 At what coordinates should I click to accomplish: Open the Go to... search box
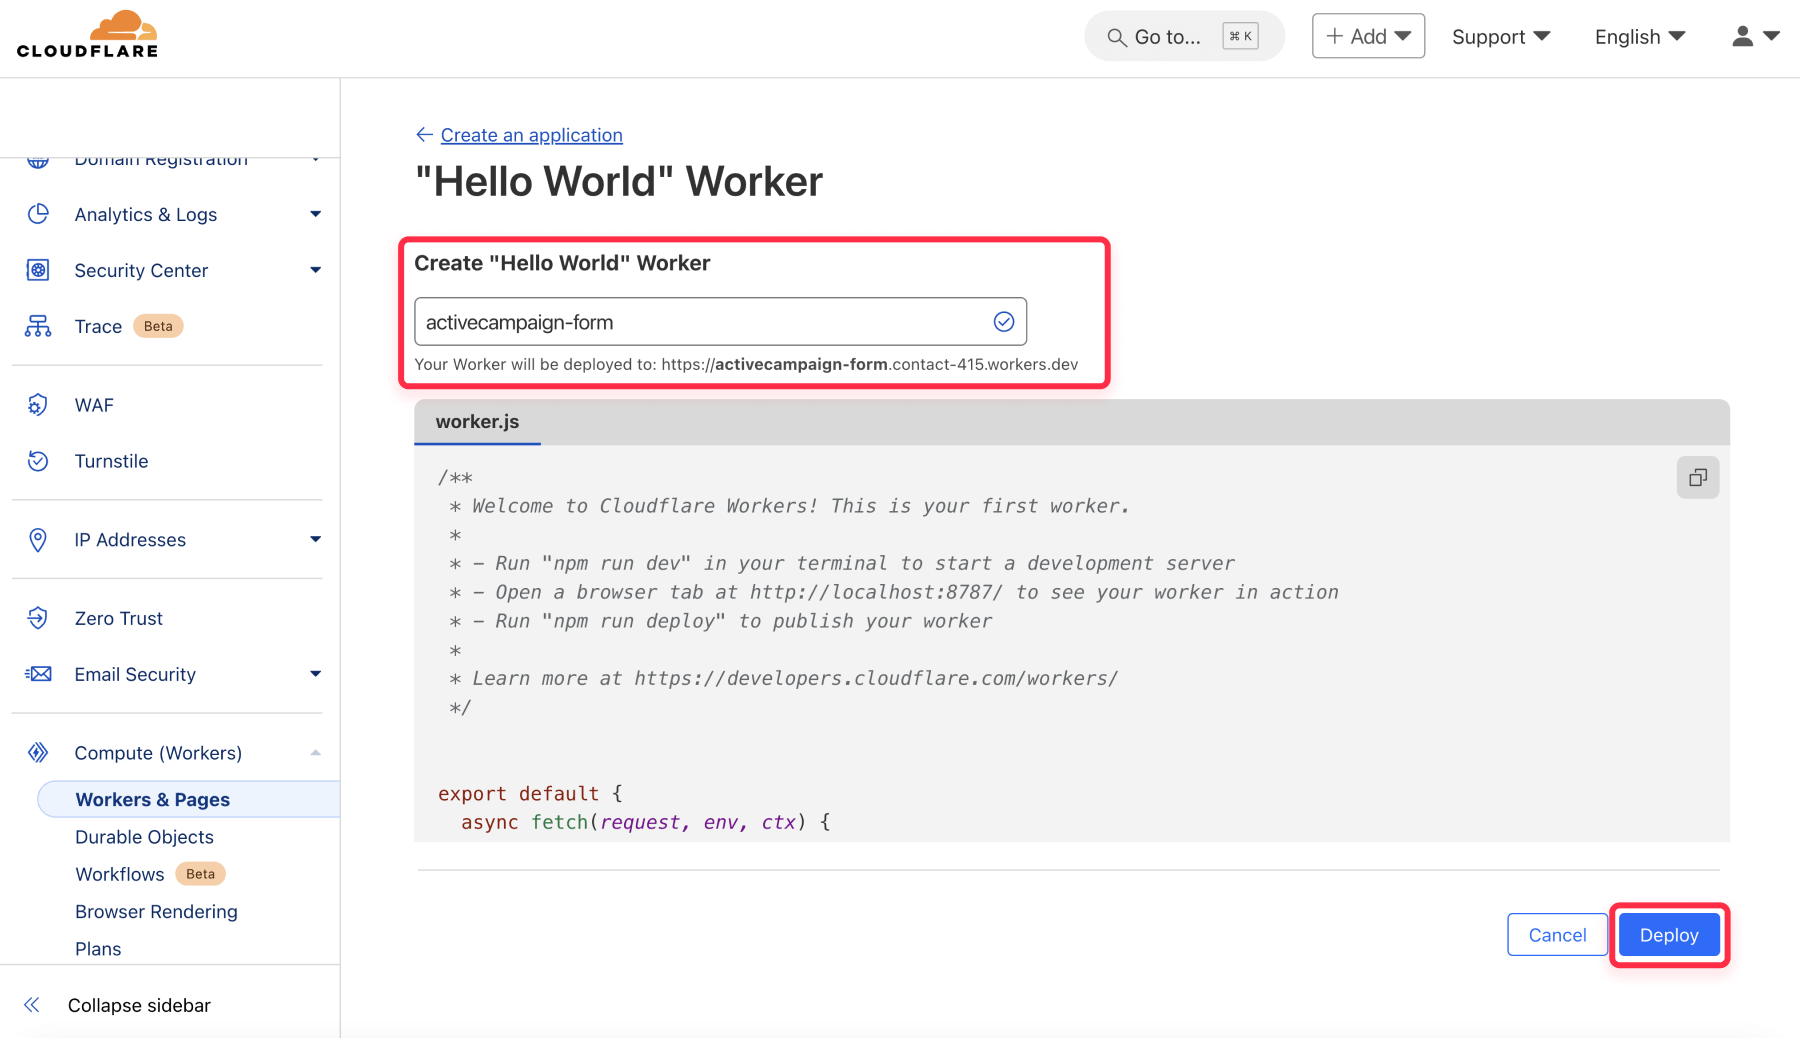(1184, 37)
